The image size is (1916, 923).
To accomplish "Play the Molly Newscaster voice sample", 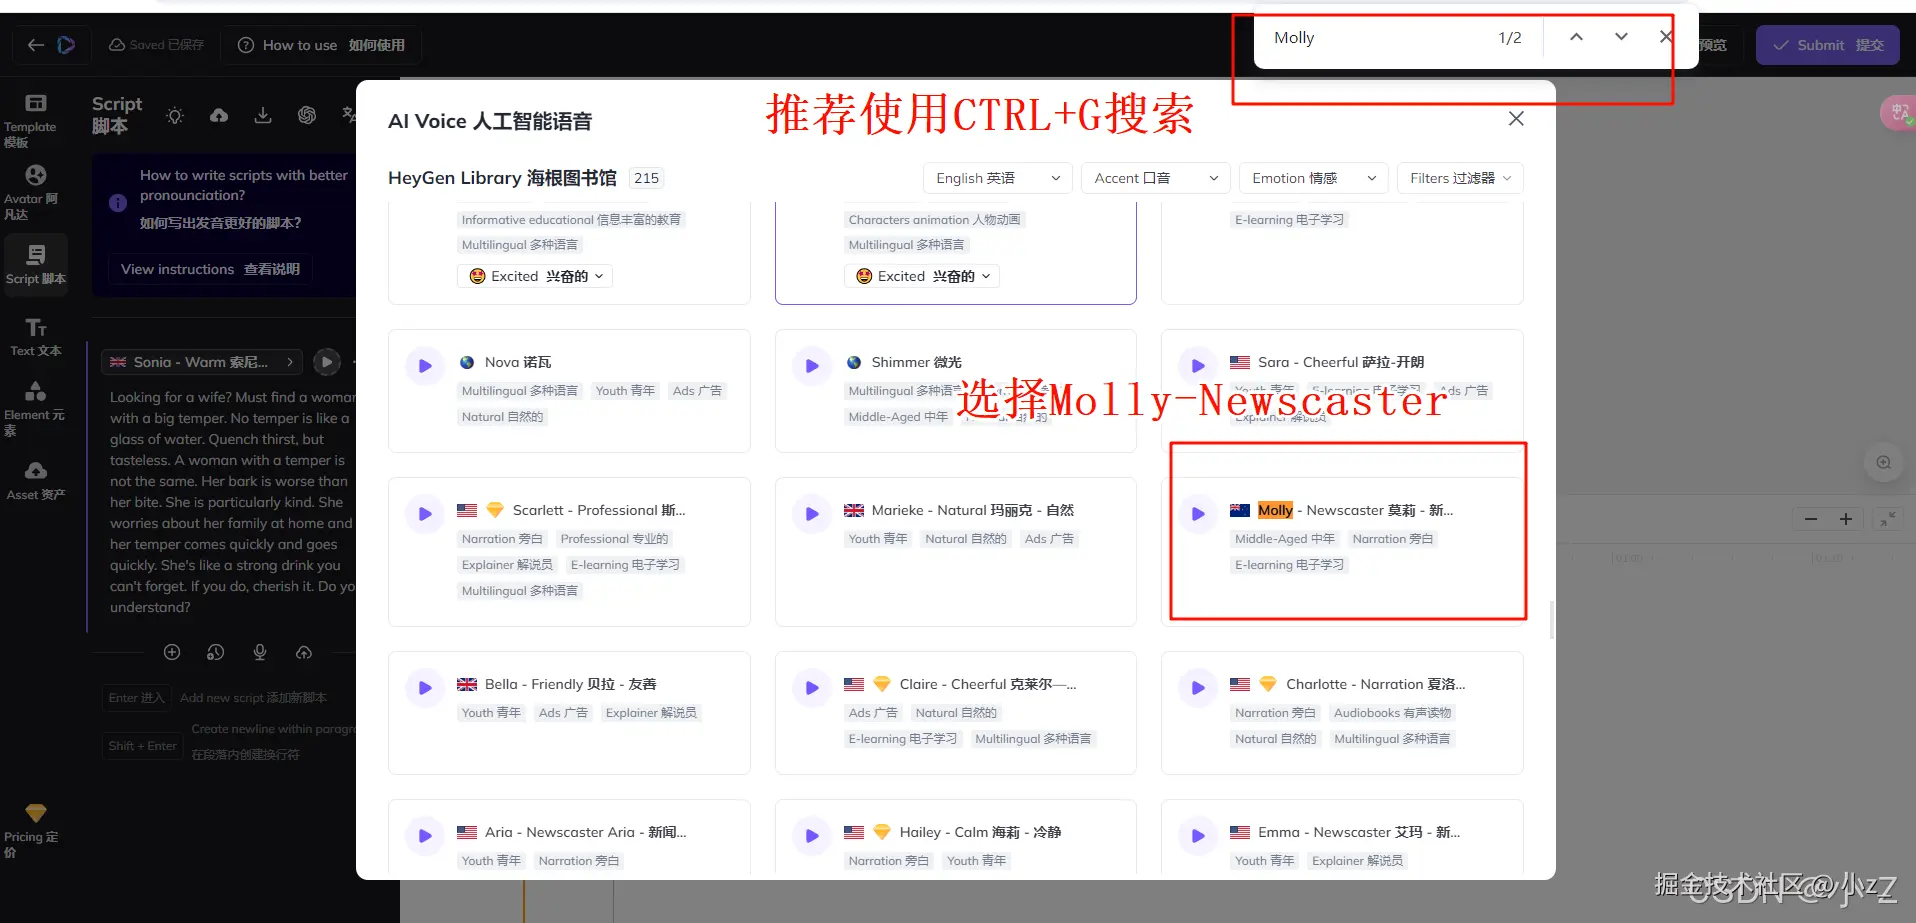I will [x=1197, y=513].
